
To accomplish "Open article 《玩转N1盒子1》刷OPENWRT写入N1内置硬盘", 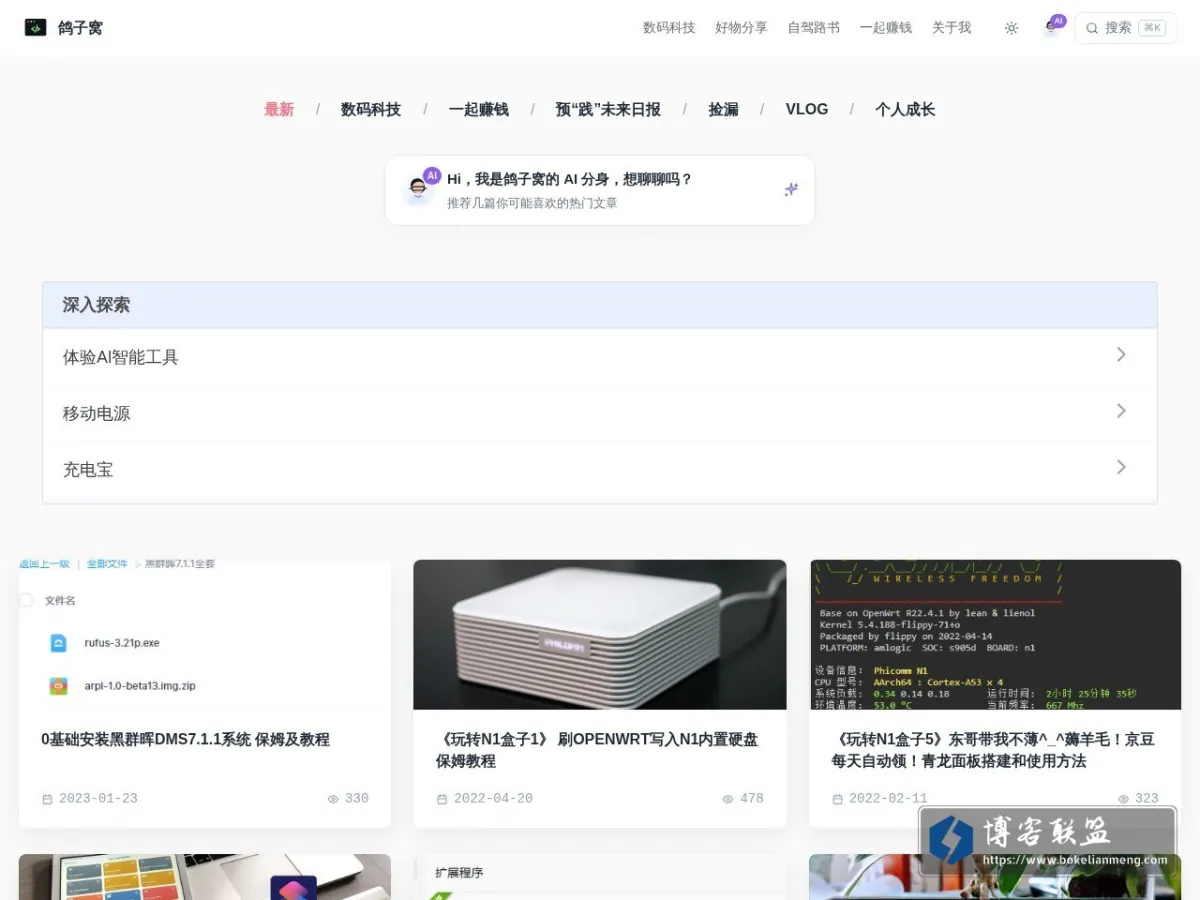I will (x=597, y=750).
